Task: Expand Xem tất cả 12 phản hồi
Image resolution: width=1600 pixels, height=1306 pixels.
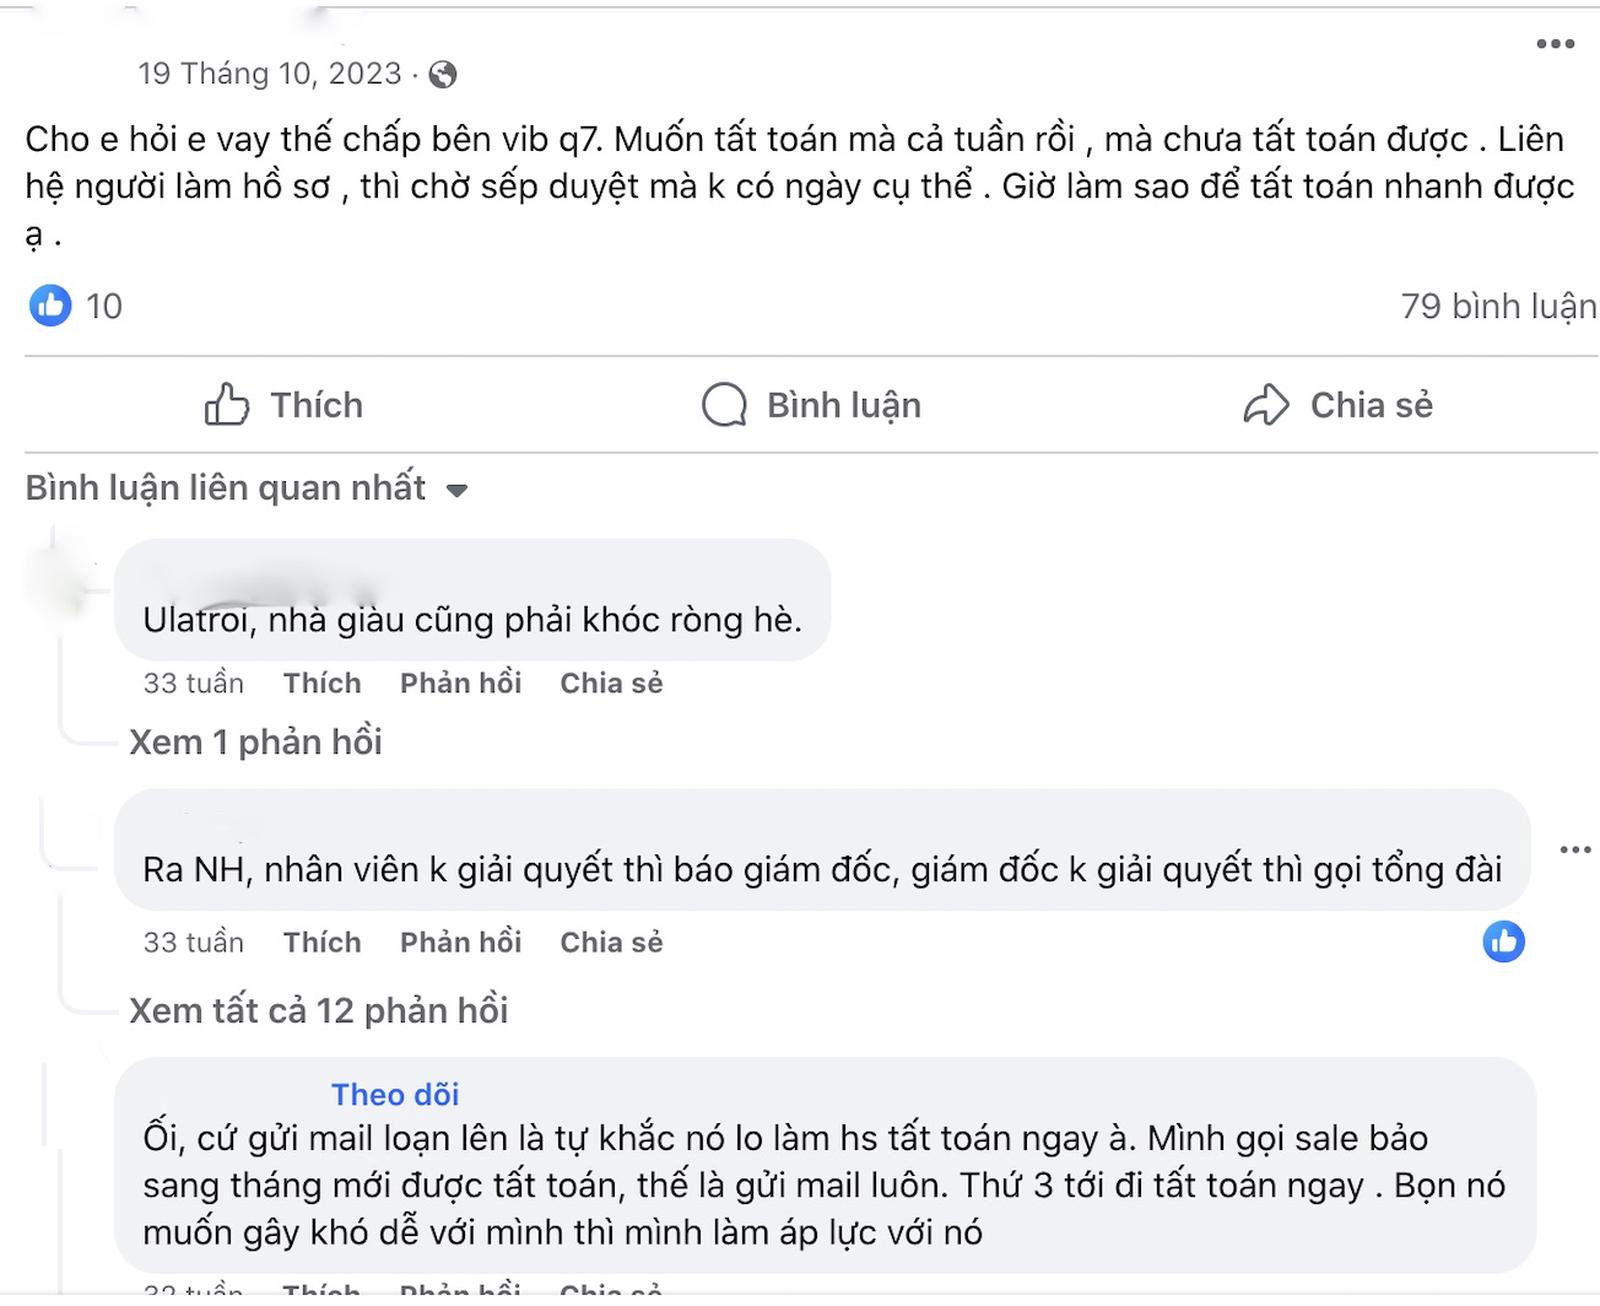Action: pyautogui.click(x=318, y=1011)
